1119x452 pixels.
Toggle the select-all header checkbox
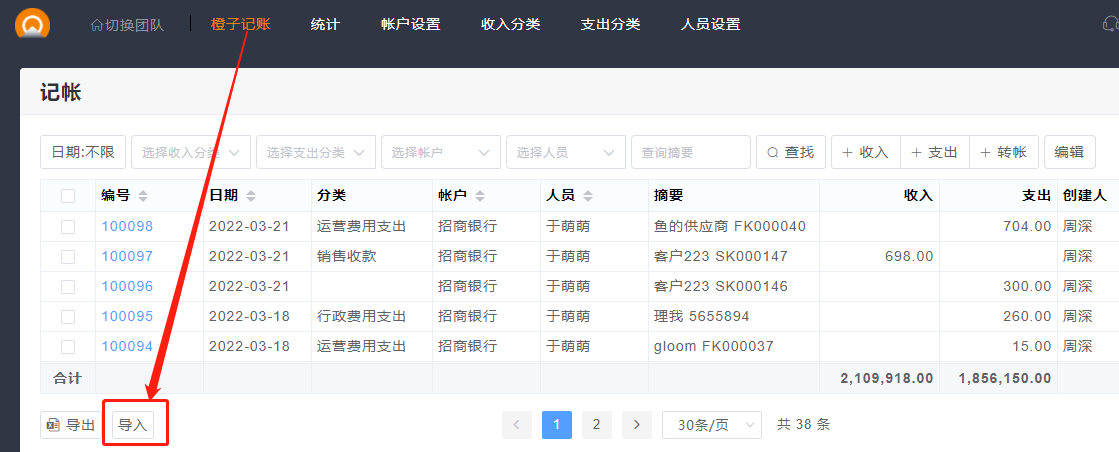pos(68,196)
